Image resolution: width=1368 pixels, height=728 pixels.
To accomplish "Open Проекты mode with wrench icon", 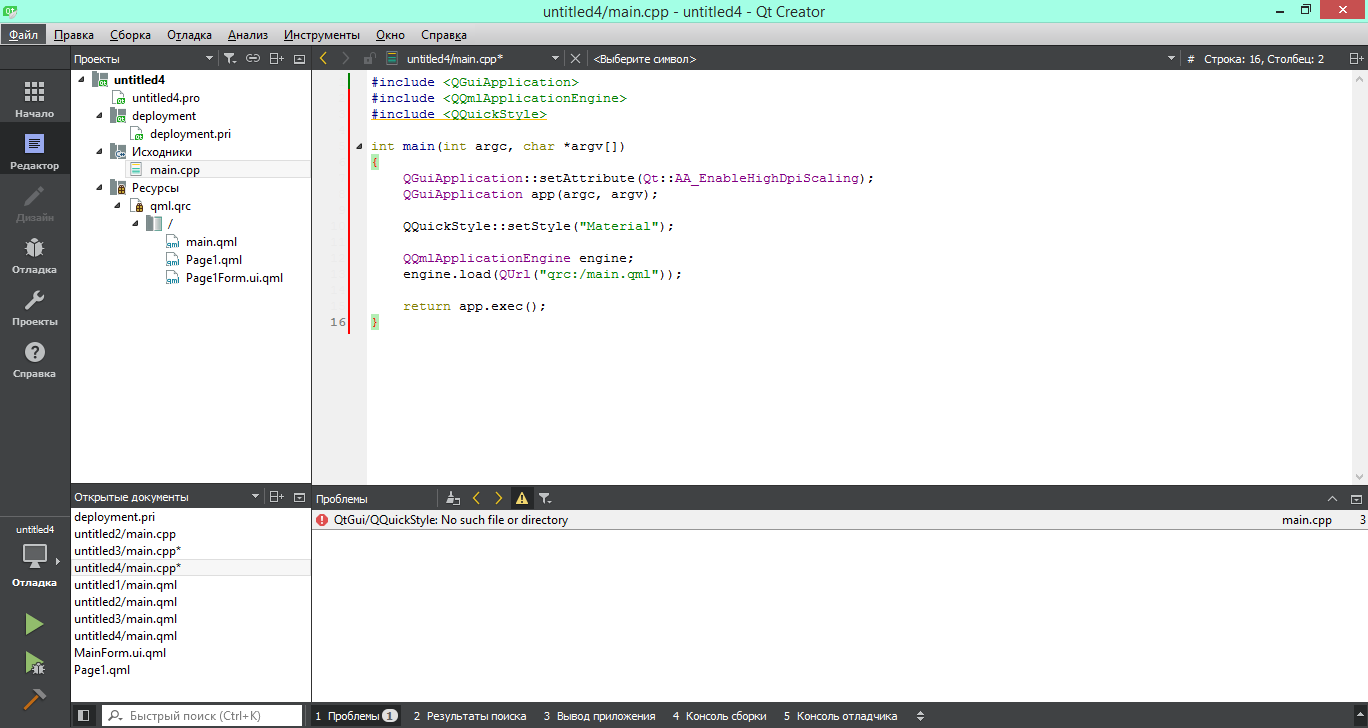I will click(35, 308).
